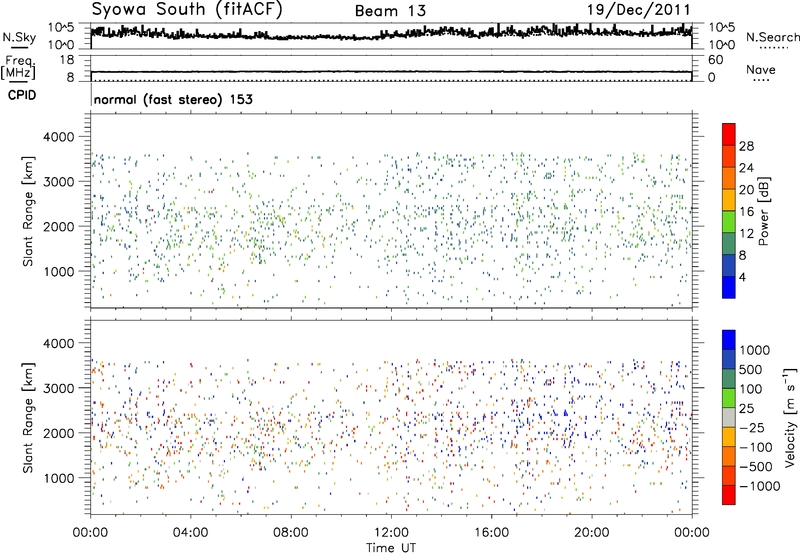The height and width of the screenshot is (554, 800).
Task: Click the '500' label on velocity colorbar
Action: tap(751, 369)
